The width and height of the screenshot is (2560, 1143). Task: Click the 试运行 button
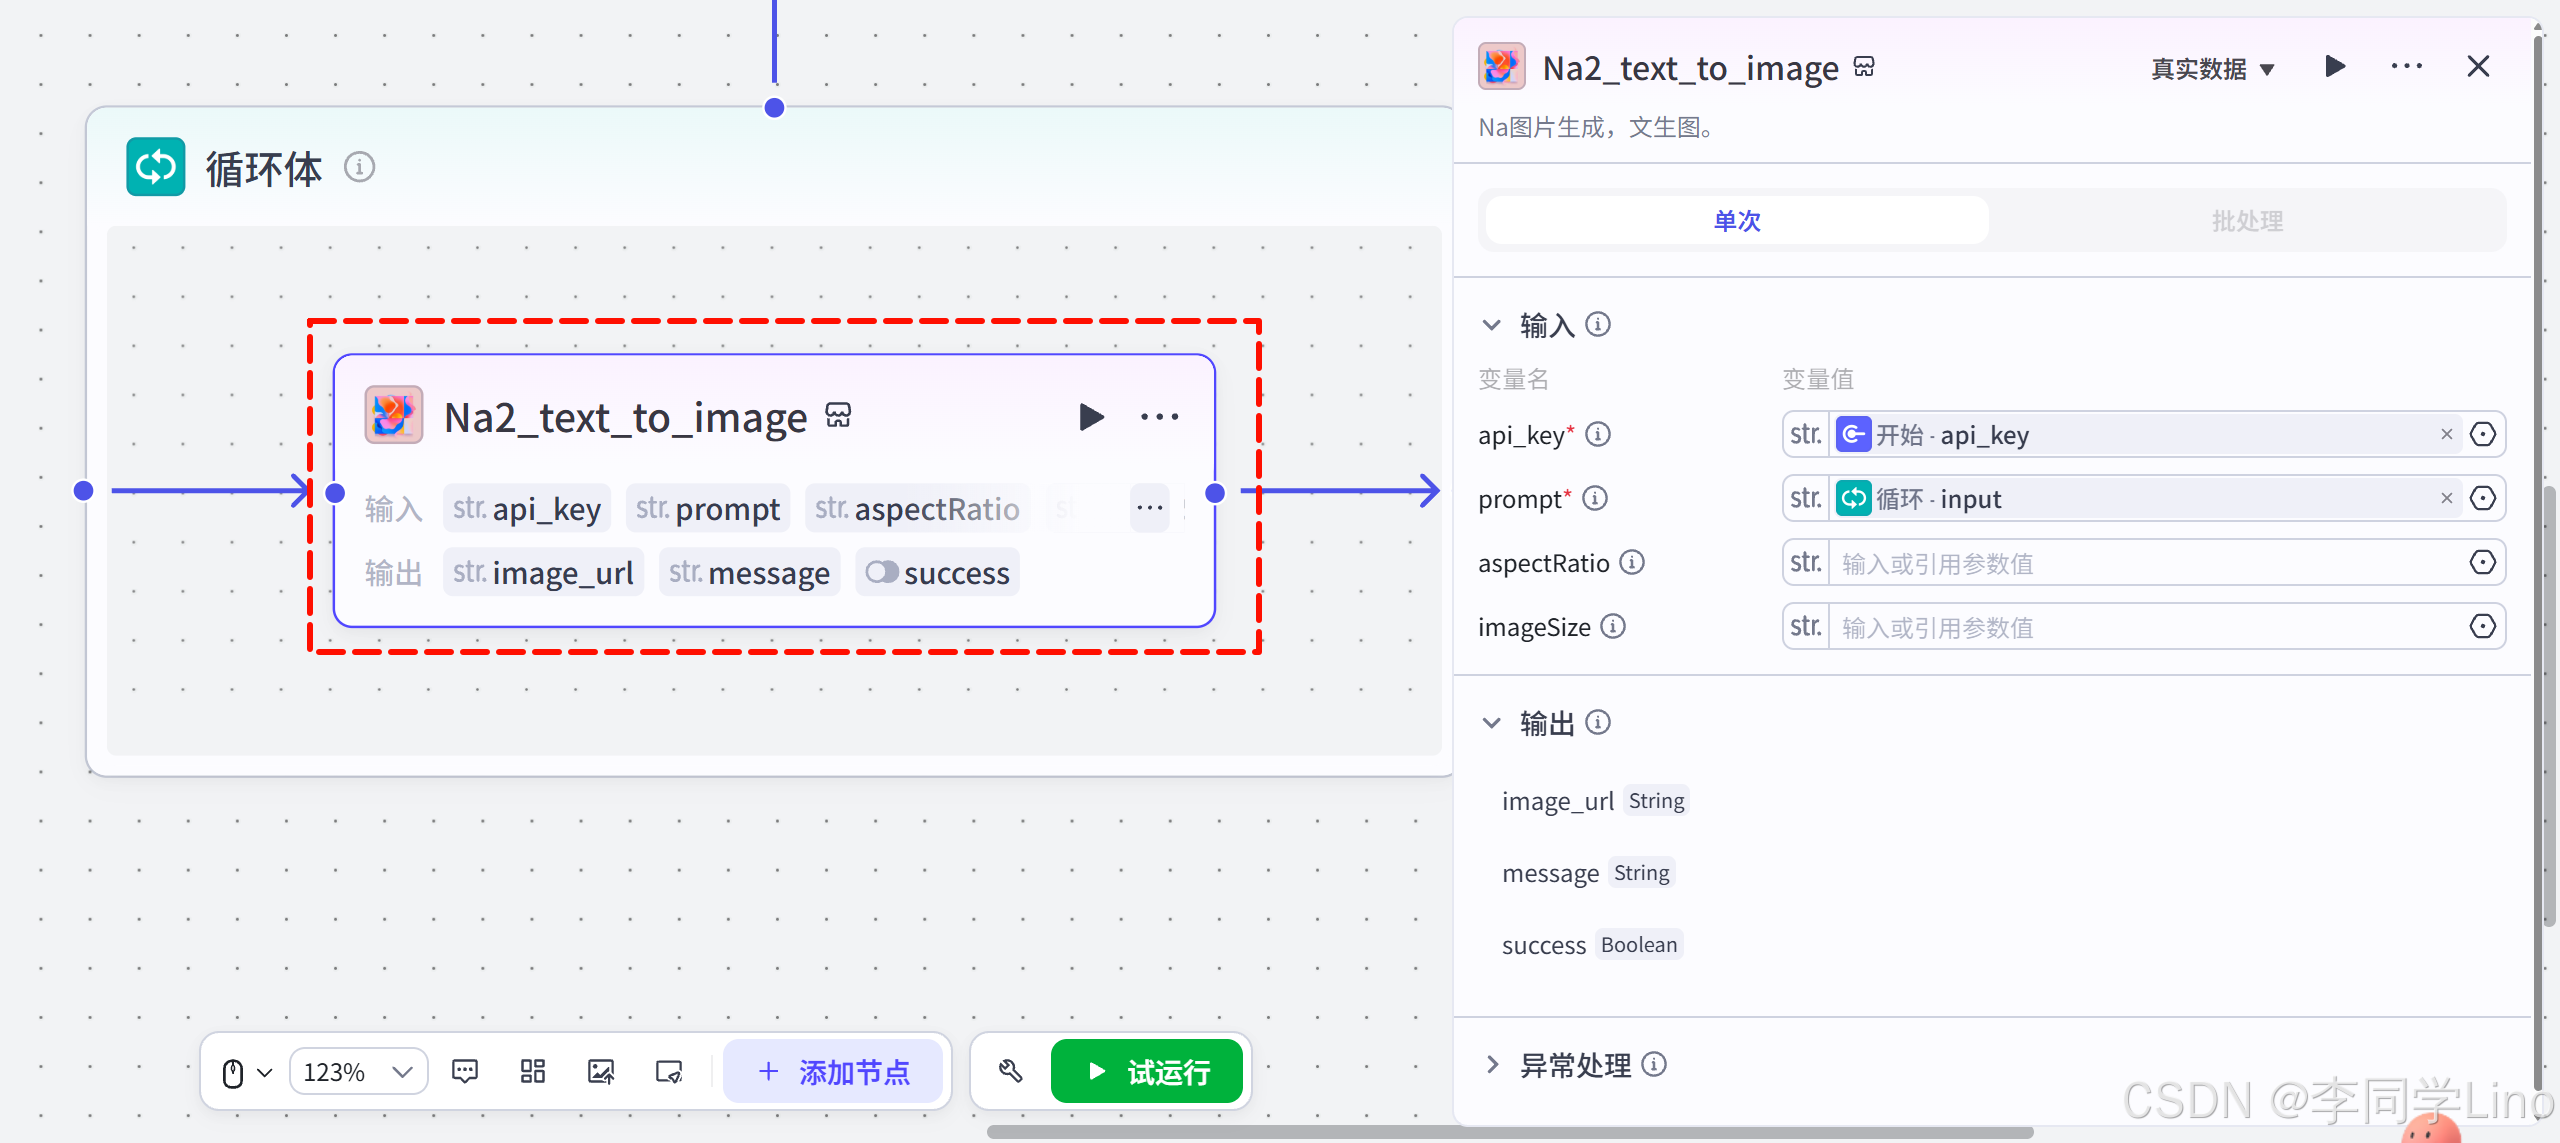click(x=1147, y=1072)
